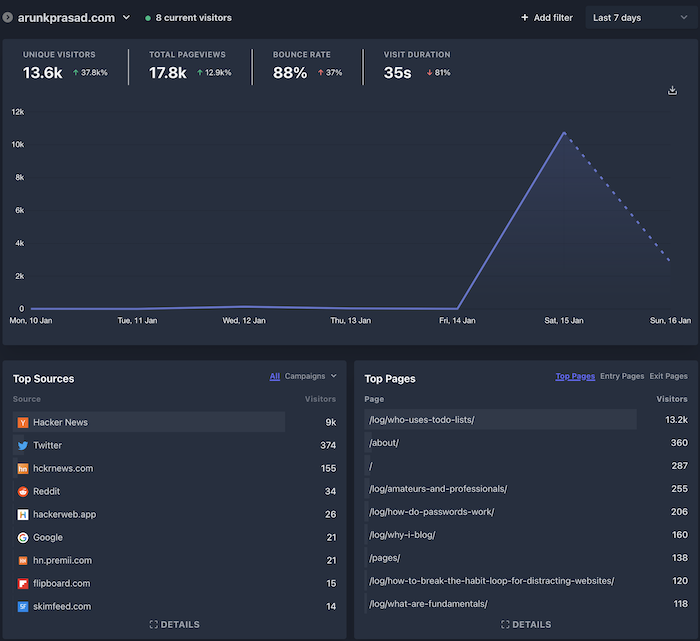700x641 pixels.
Task: Filter by /log/why-i-blog/ page
Action: tap(402, 535)
